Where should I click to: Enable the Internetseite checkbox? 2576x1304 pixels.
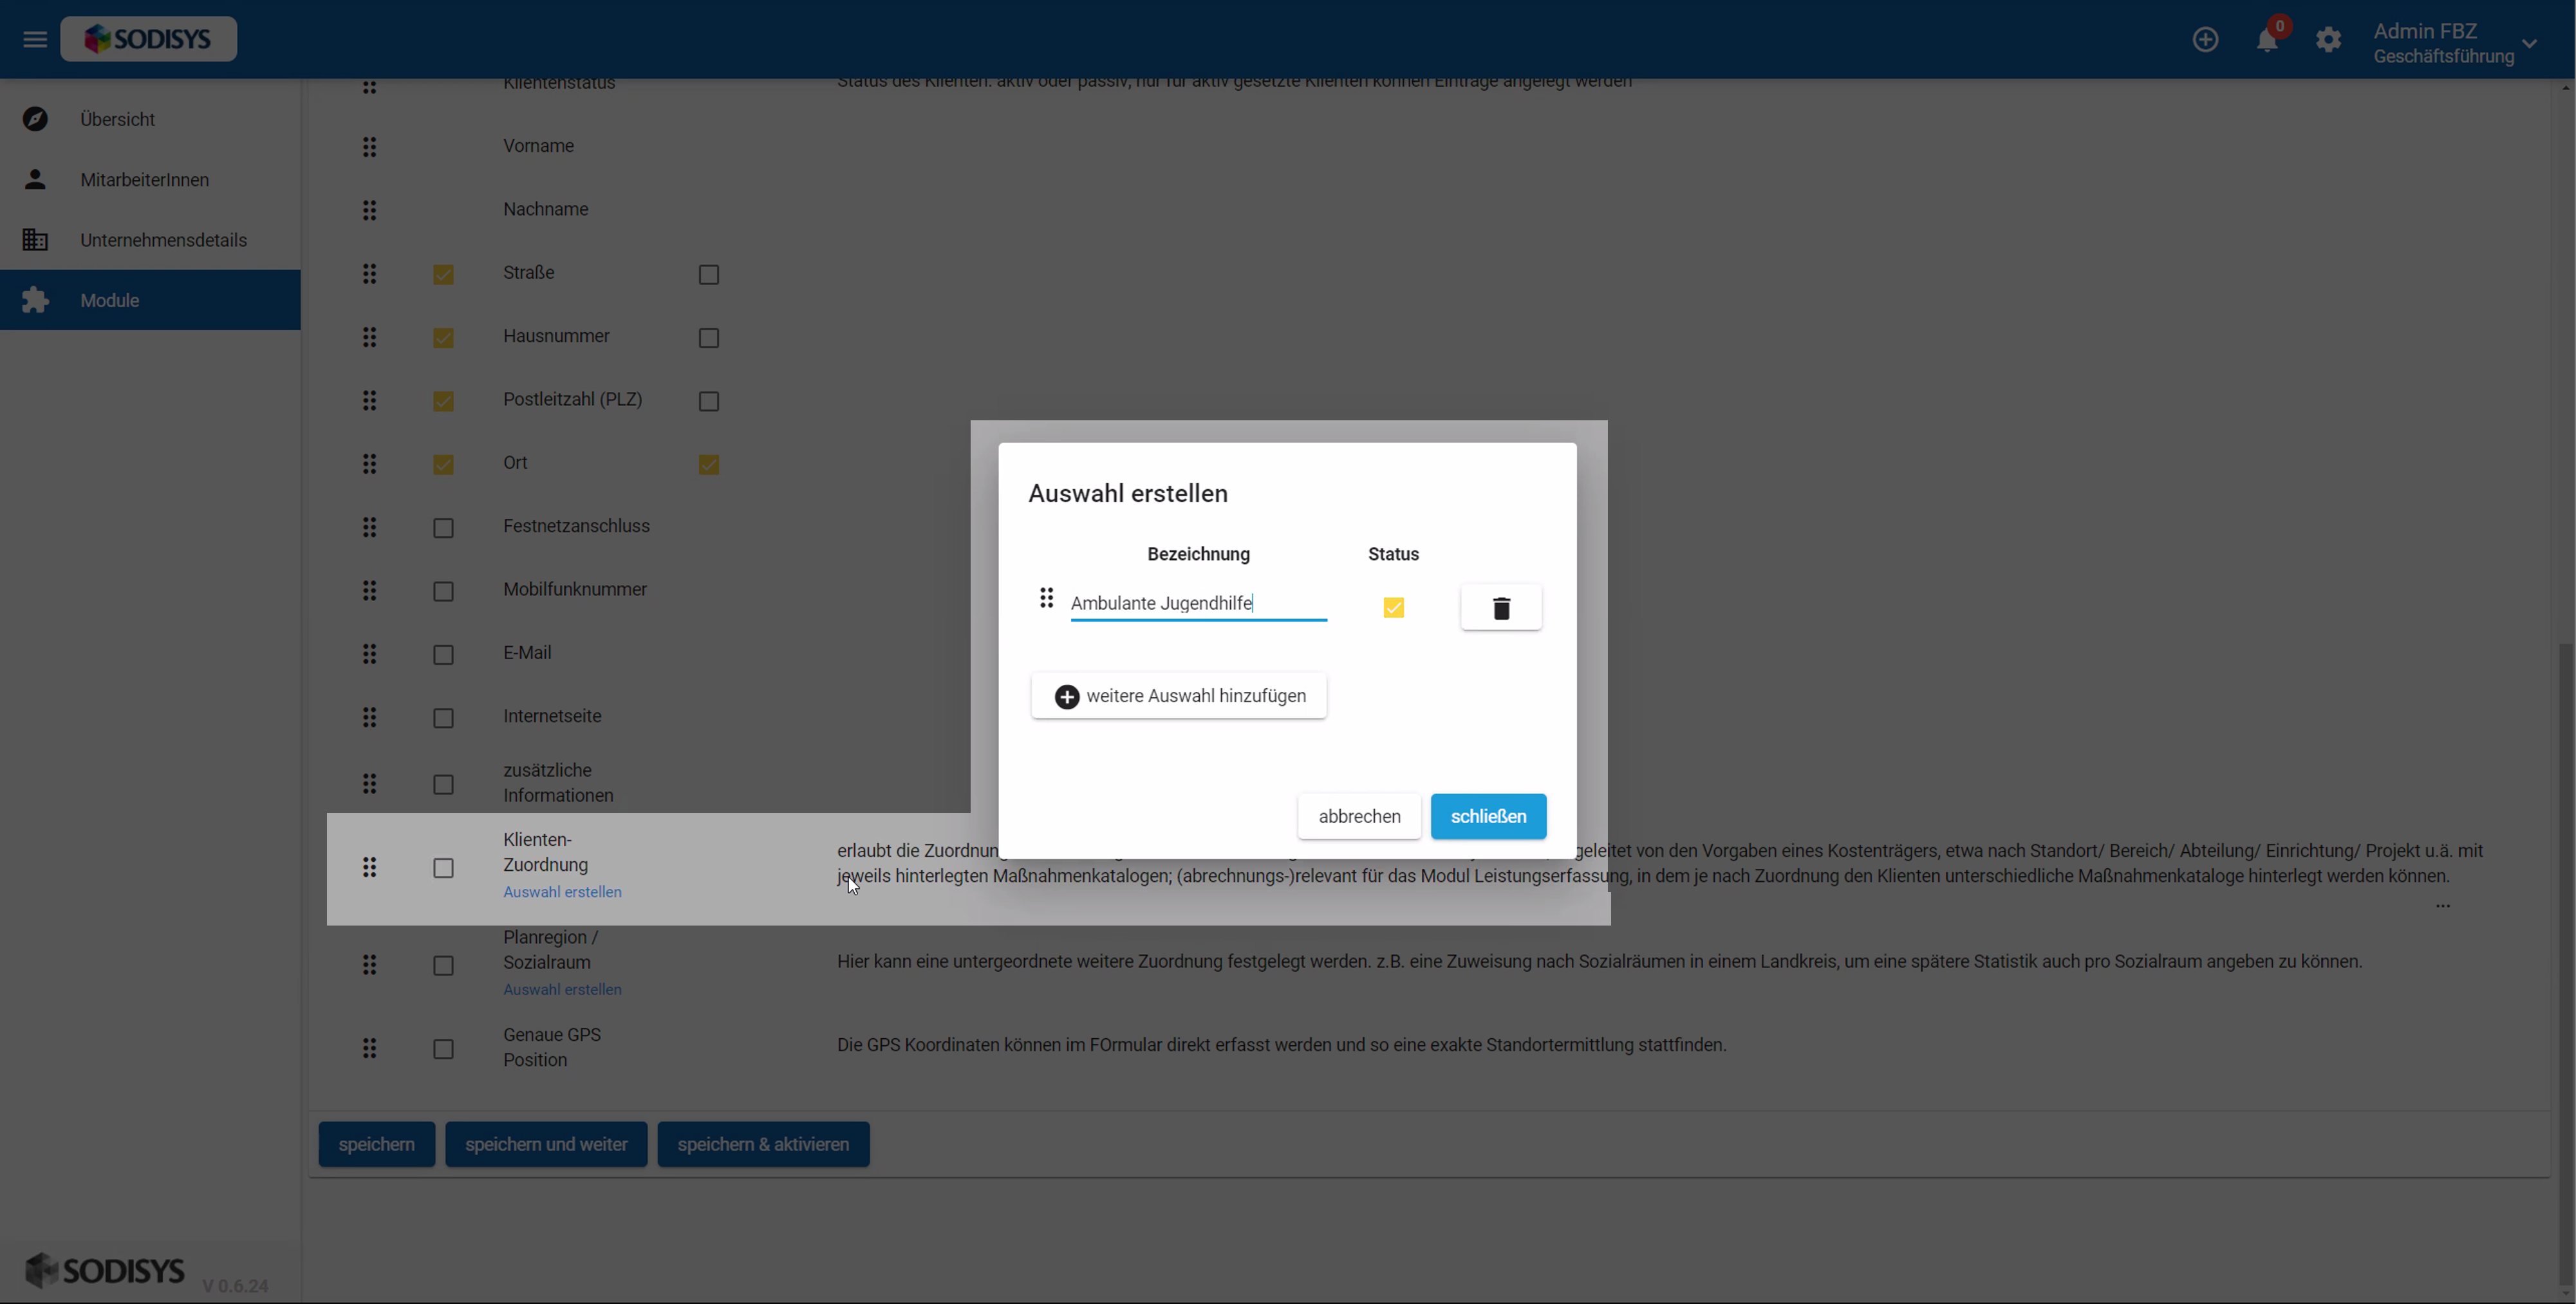[x=443, y=719]
